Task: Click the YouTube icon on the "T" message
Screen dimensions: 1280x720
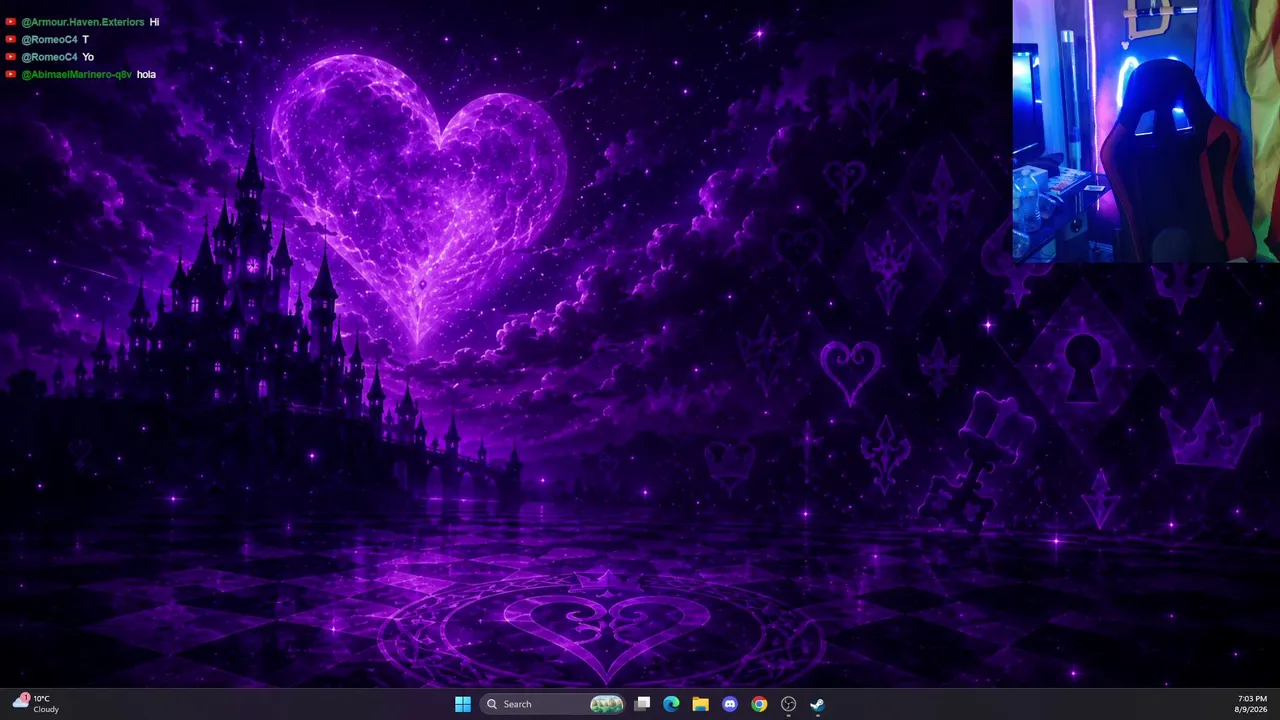Action: (x=11, y=39)
